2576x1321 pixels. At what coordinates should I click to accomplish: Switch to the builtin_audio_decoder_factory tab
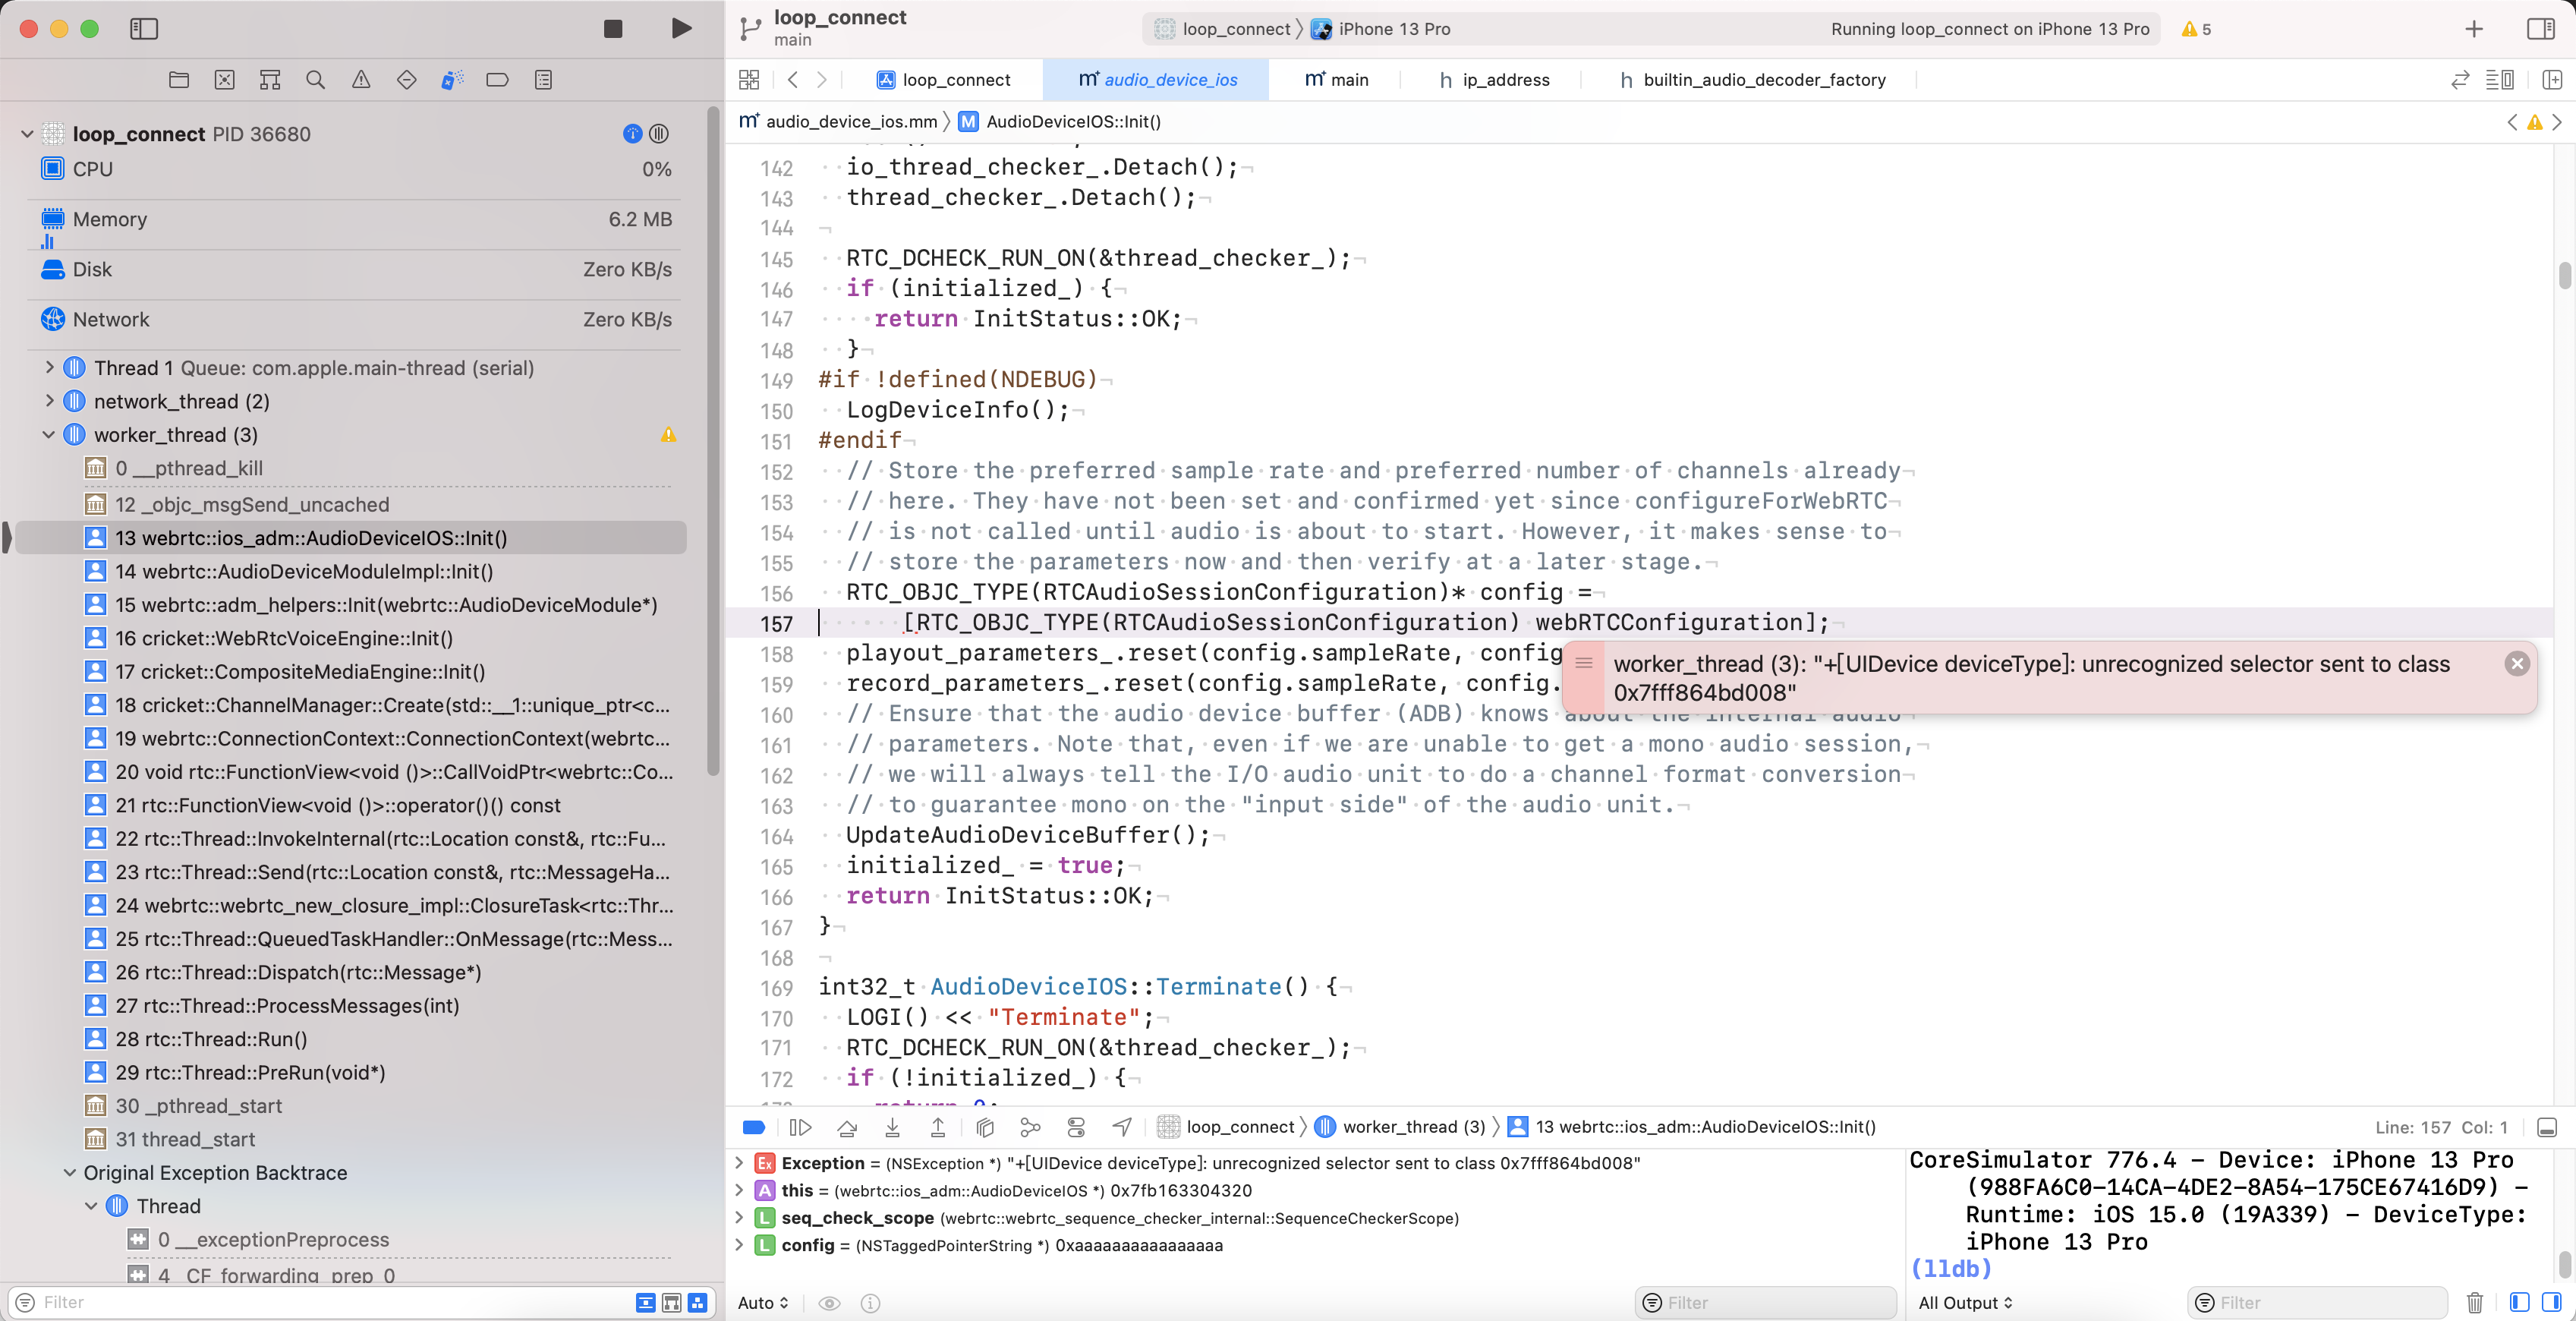tap(1752, 80)
